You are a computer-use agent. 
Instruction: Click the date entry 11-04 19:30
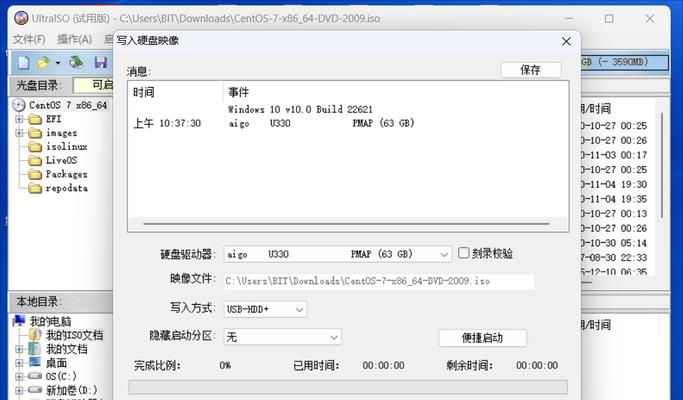click(614, 184)
